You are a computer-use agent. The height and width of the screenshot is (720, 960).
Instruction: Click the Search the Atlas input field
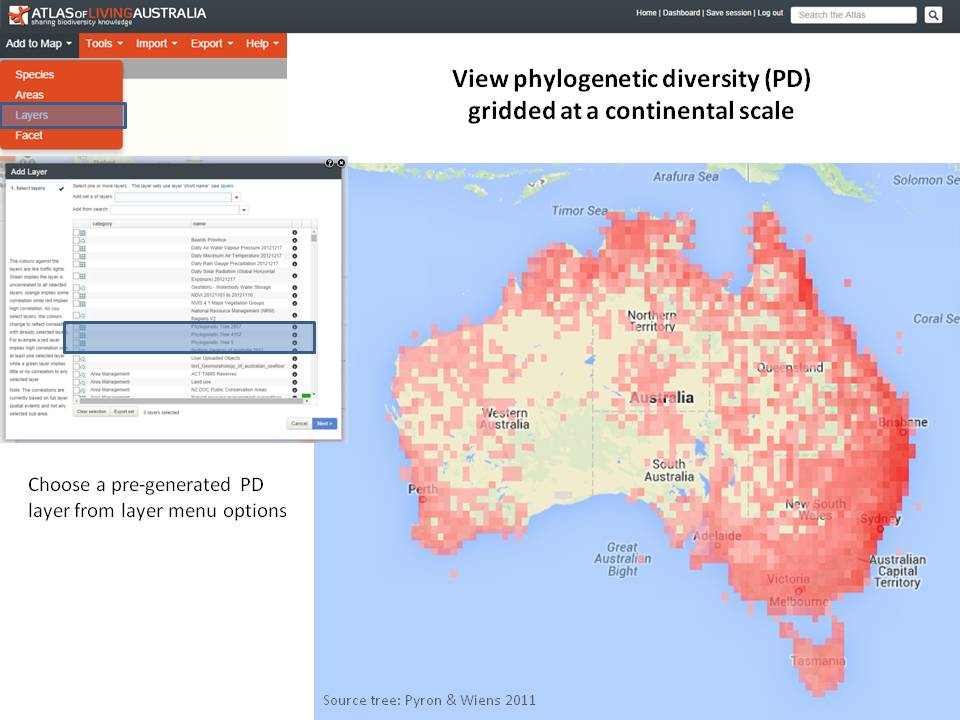[x=853, y=15]
